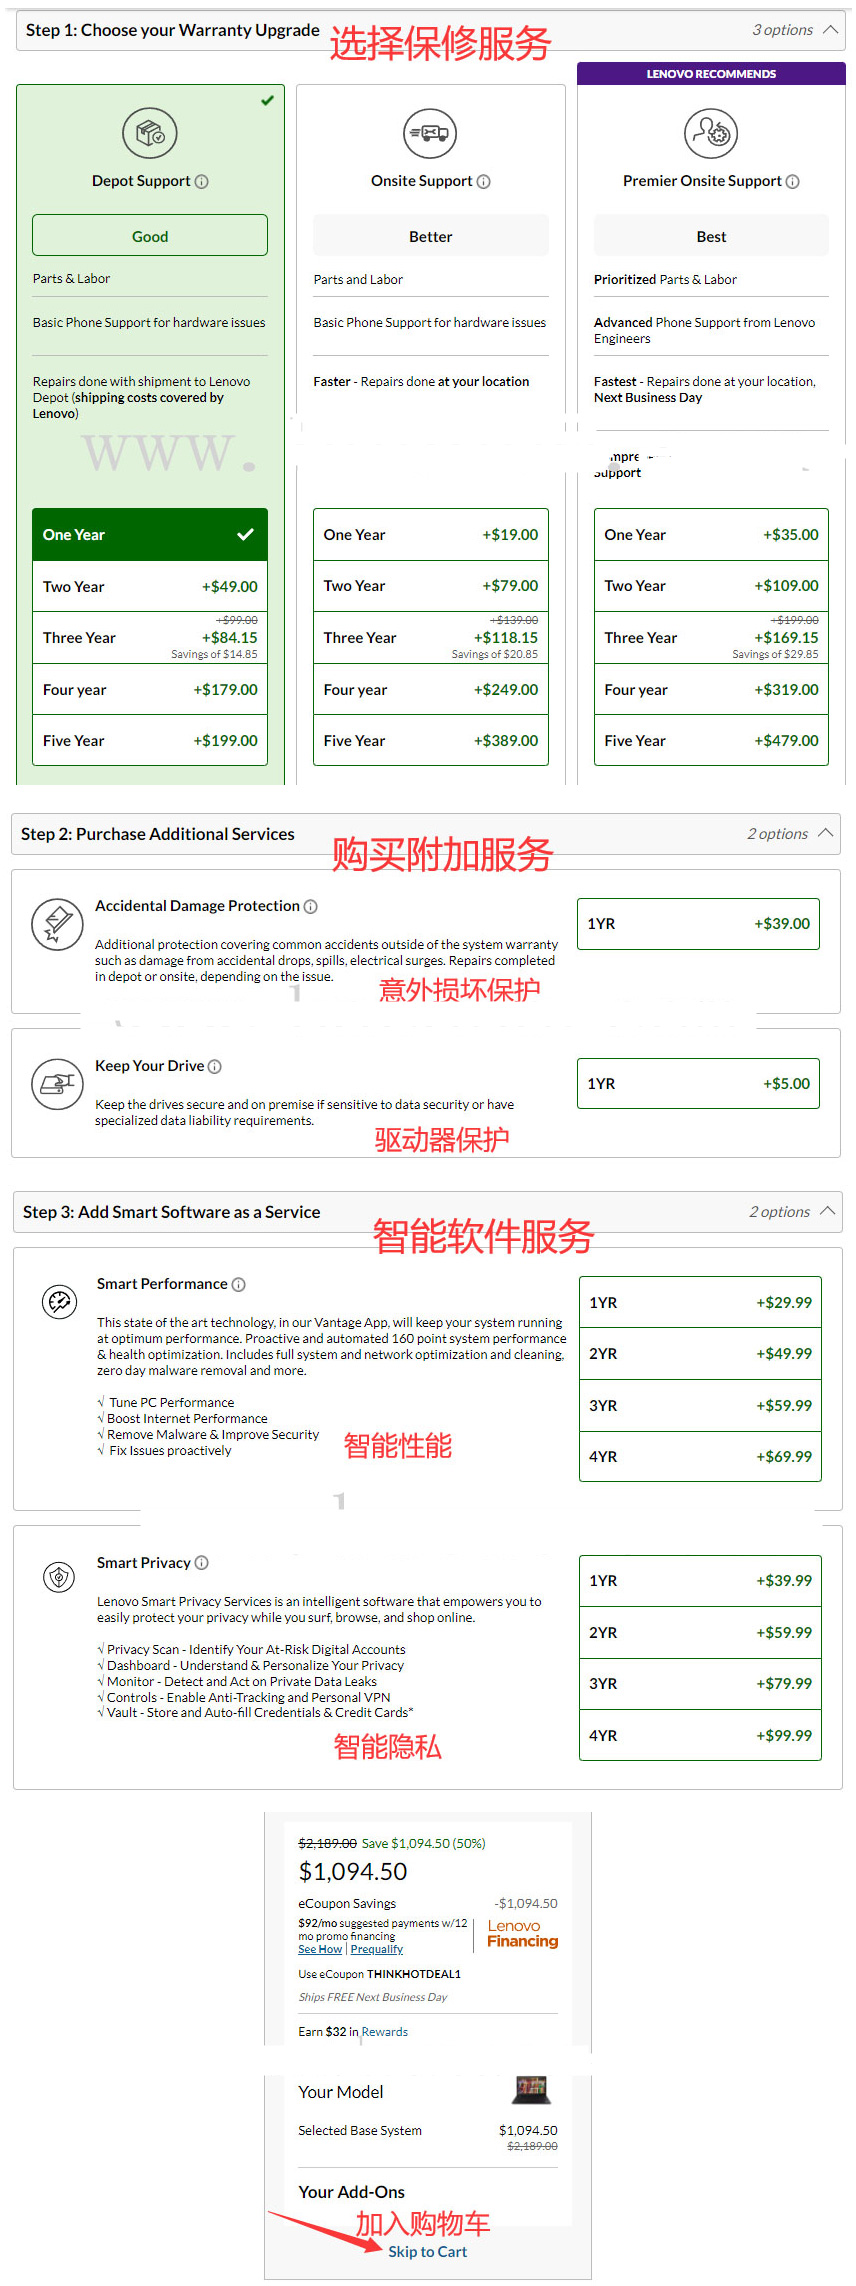Open the See How financing link
The image size is (856, 2286).
coord(320,1949)
